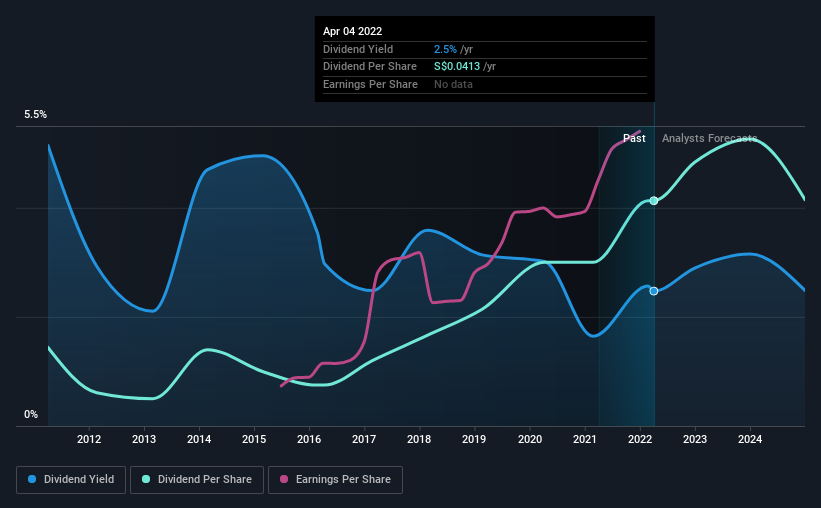Click the Analysts Forecasts label
The height and width of the screenshot is (508, 821).
pos(709,138)
